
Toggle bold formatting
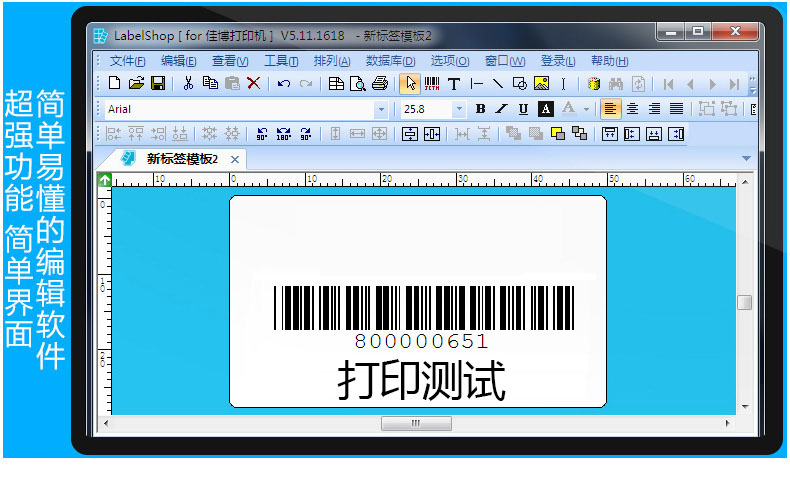click(x=481, y=108)
